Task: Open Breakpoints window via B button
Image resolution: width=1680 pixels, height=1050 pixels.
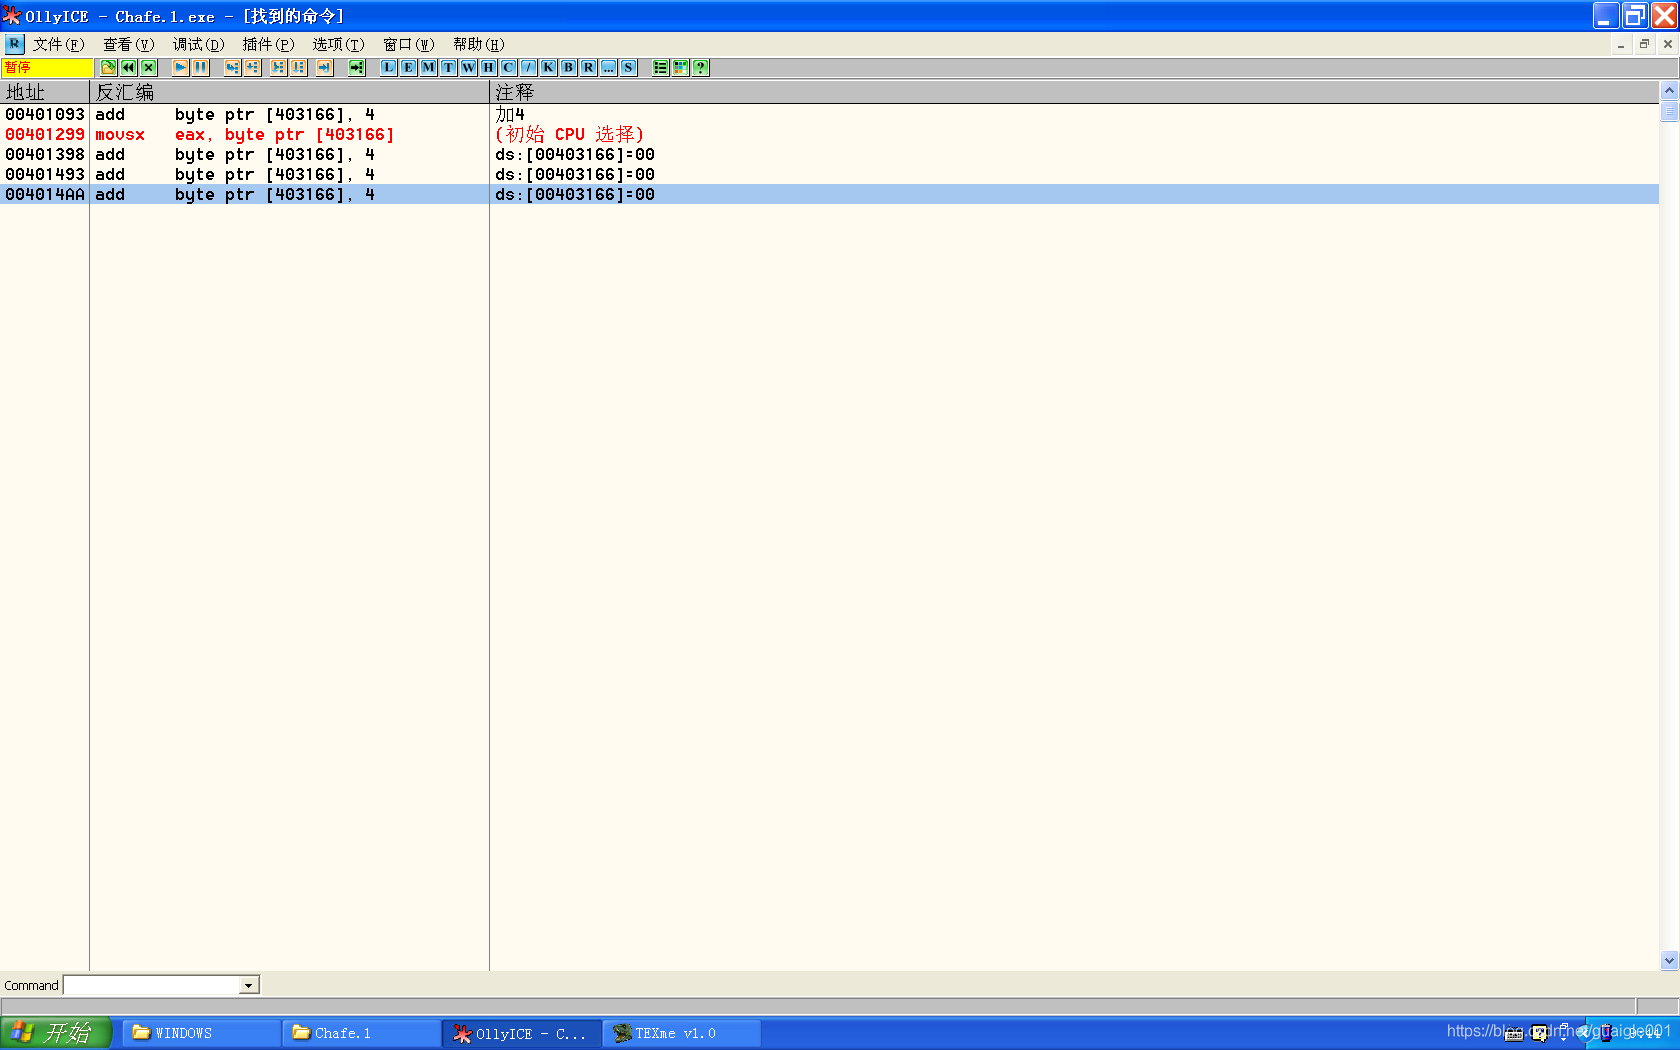Action: point(569,67)
